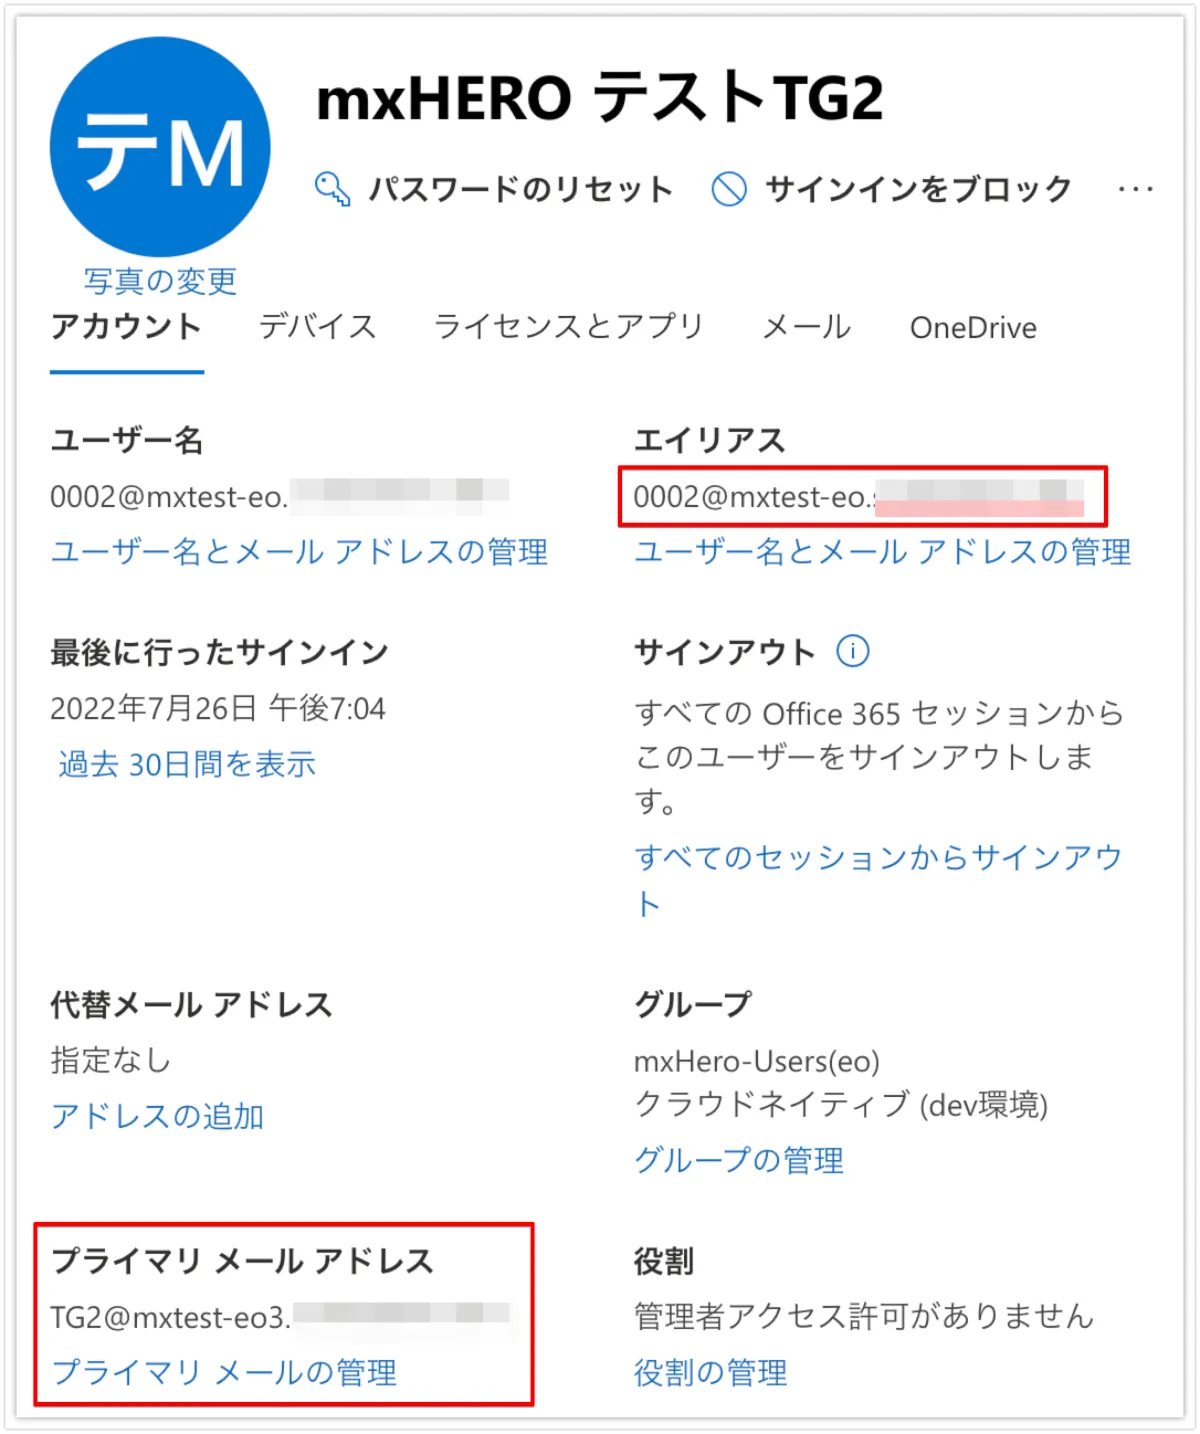Open the three-dots more actions menu
The image size is (1200, 1434).
point(1136,188)
